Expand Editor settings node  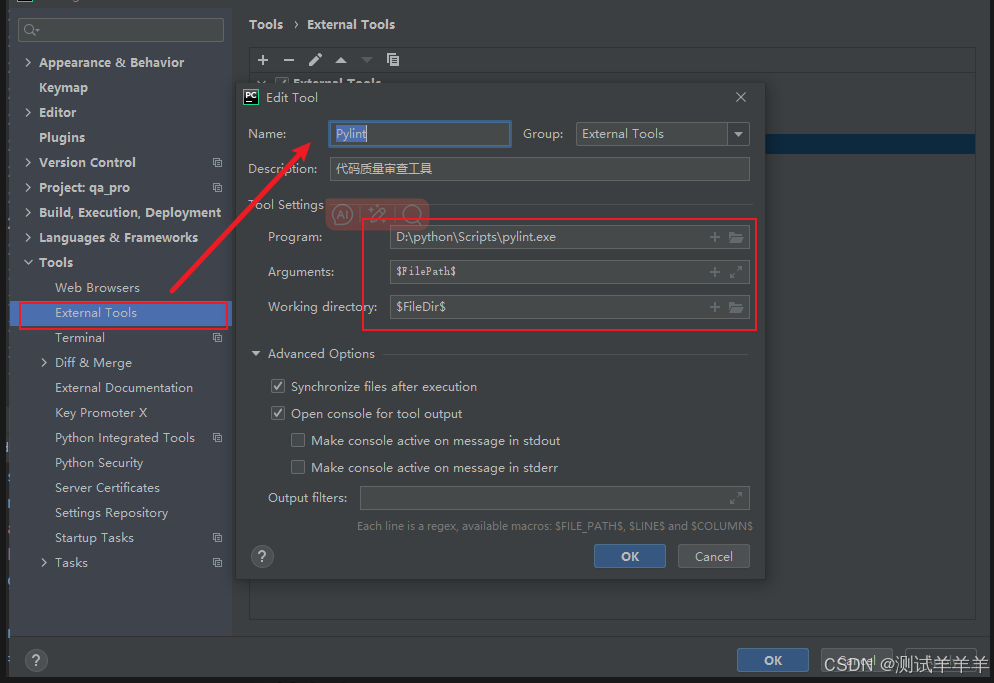[28, 112]
